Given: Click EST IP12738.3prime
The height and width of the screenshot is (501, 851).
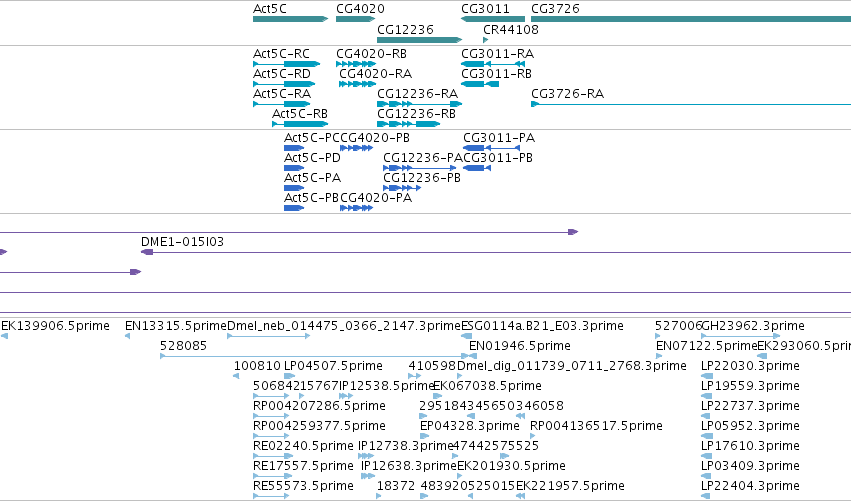Looking at the screenshot, I should pyautogui.click(x=366, y=457).
